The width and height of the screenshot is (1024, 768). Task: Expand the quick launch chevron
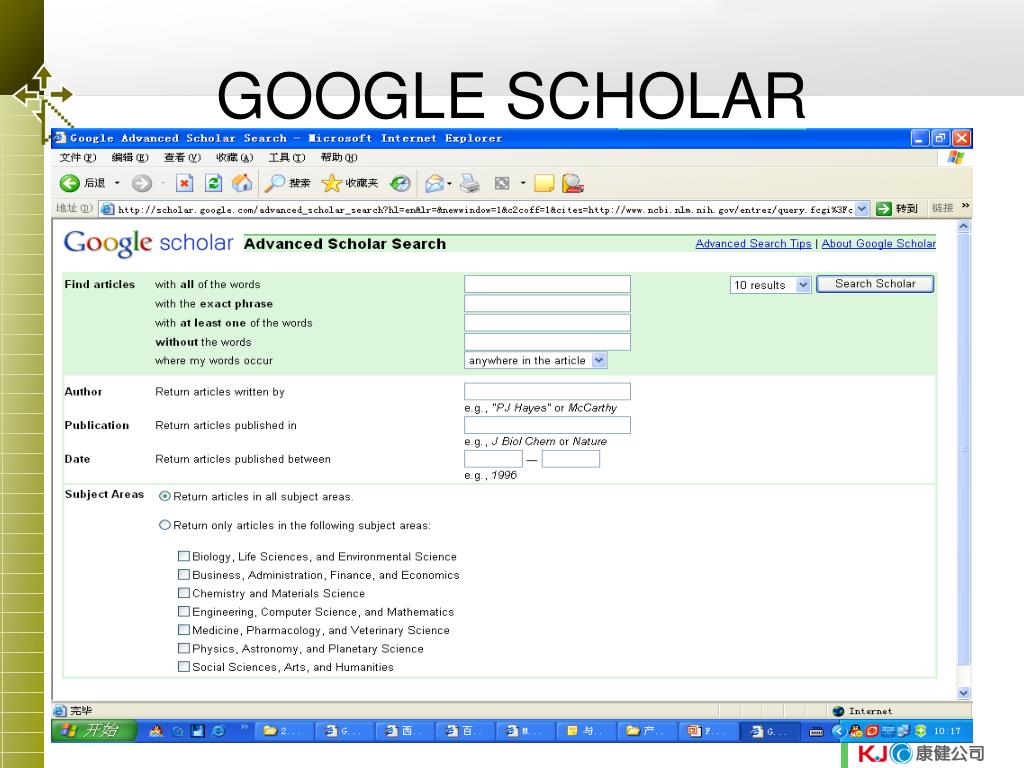tap(244, 727)
